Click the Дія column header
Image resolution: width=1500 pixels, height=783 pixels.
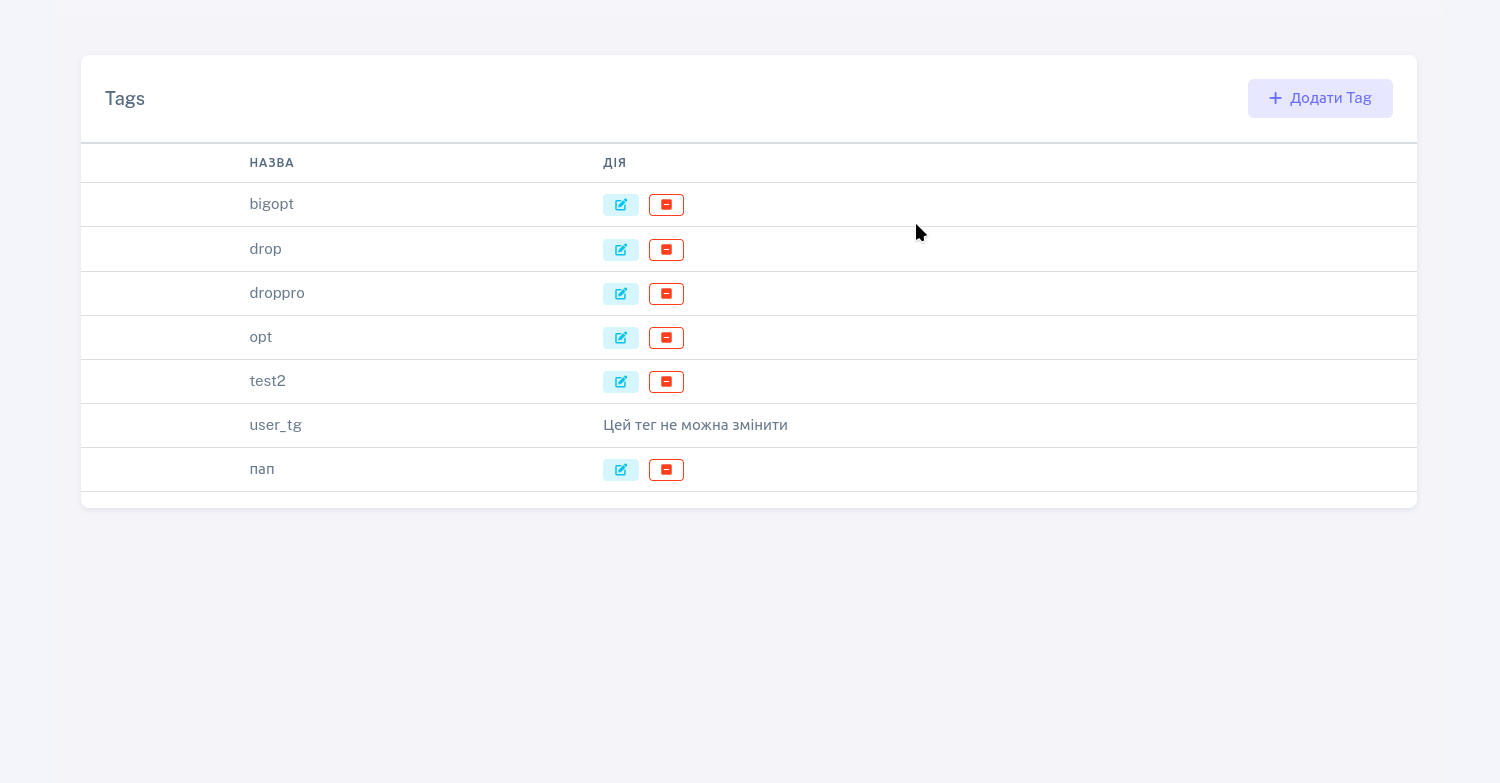click(614, 163)
